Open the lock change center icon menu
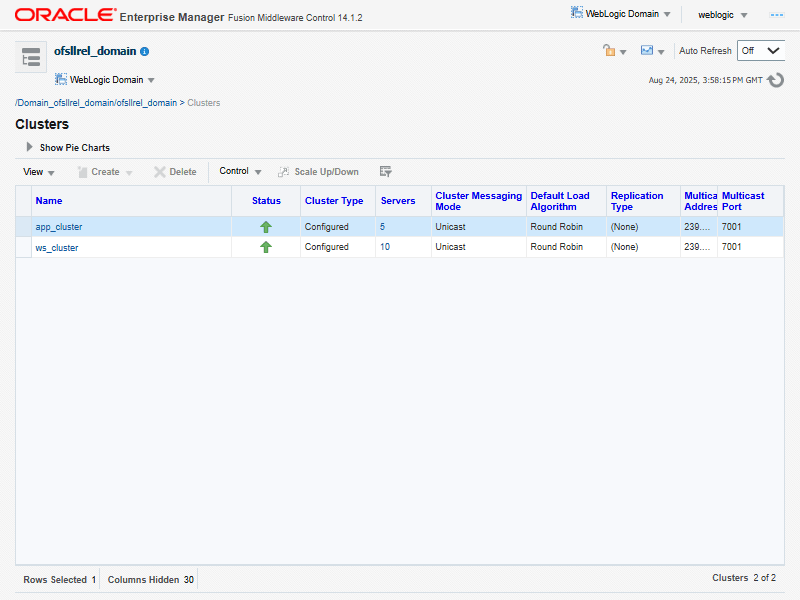 tap(614, 51)
